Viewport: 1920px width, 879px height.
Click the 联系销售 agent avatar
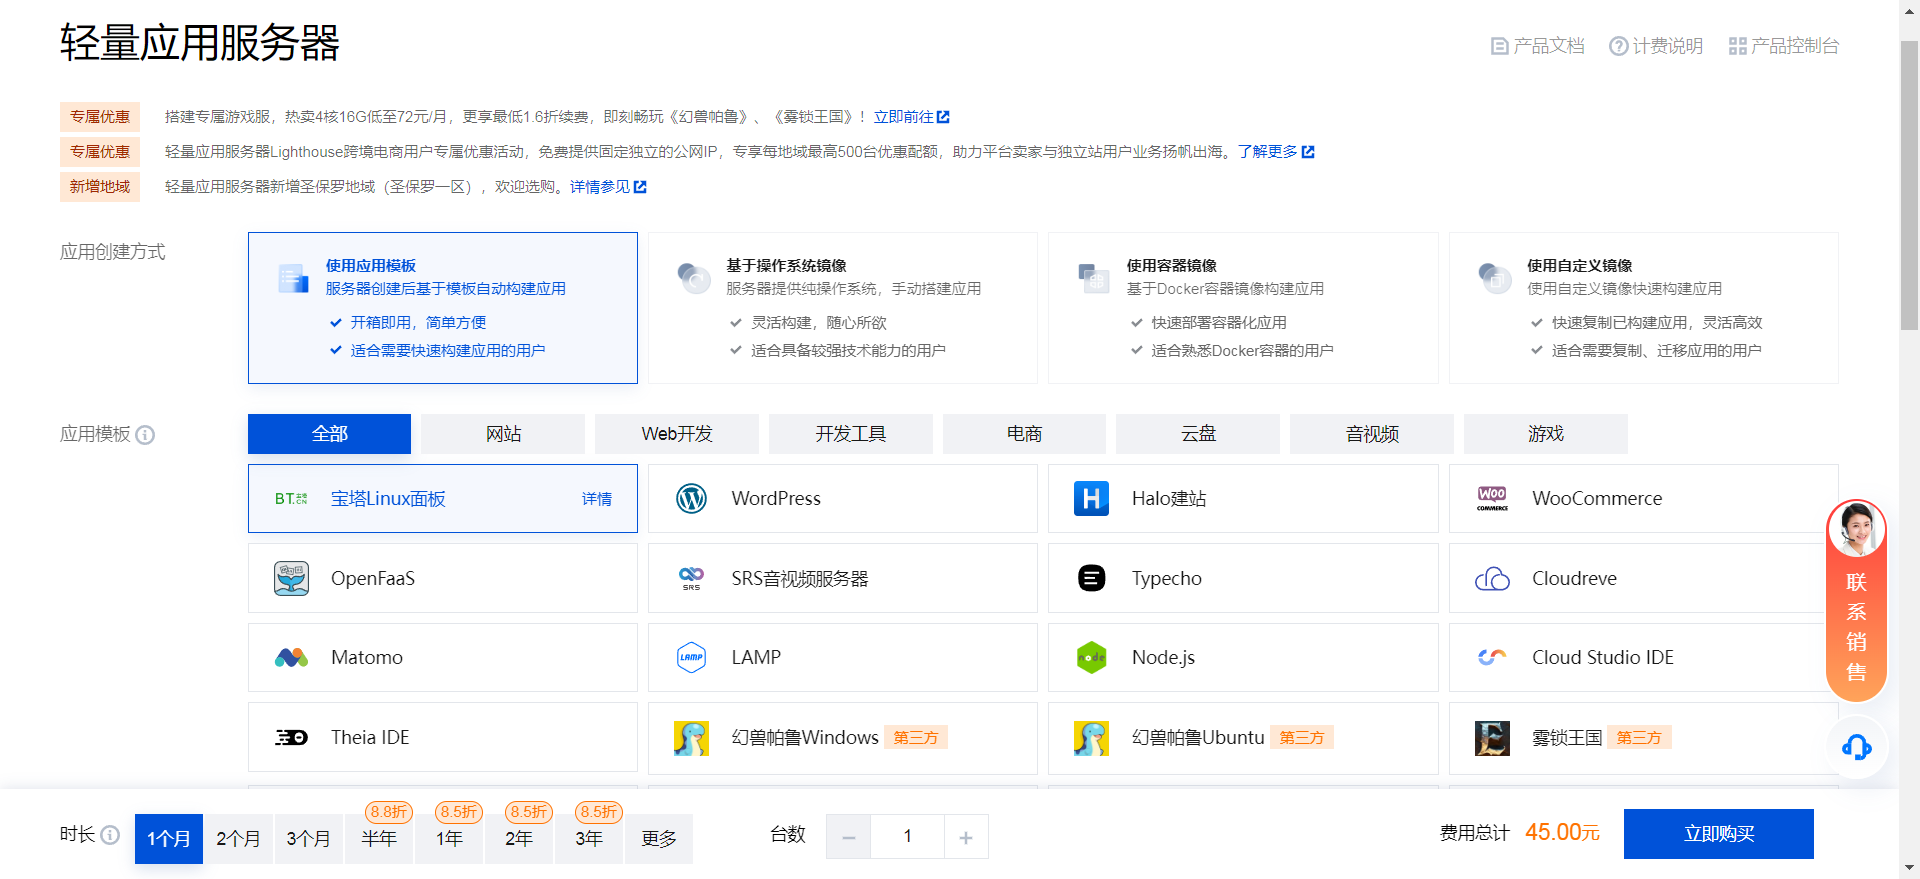pyautogui.click(x=1856, y=529)
